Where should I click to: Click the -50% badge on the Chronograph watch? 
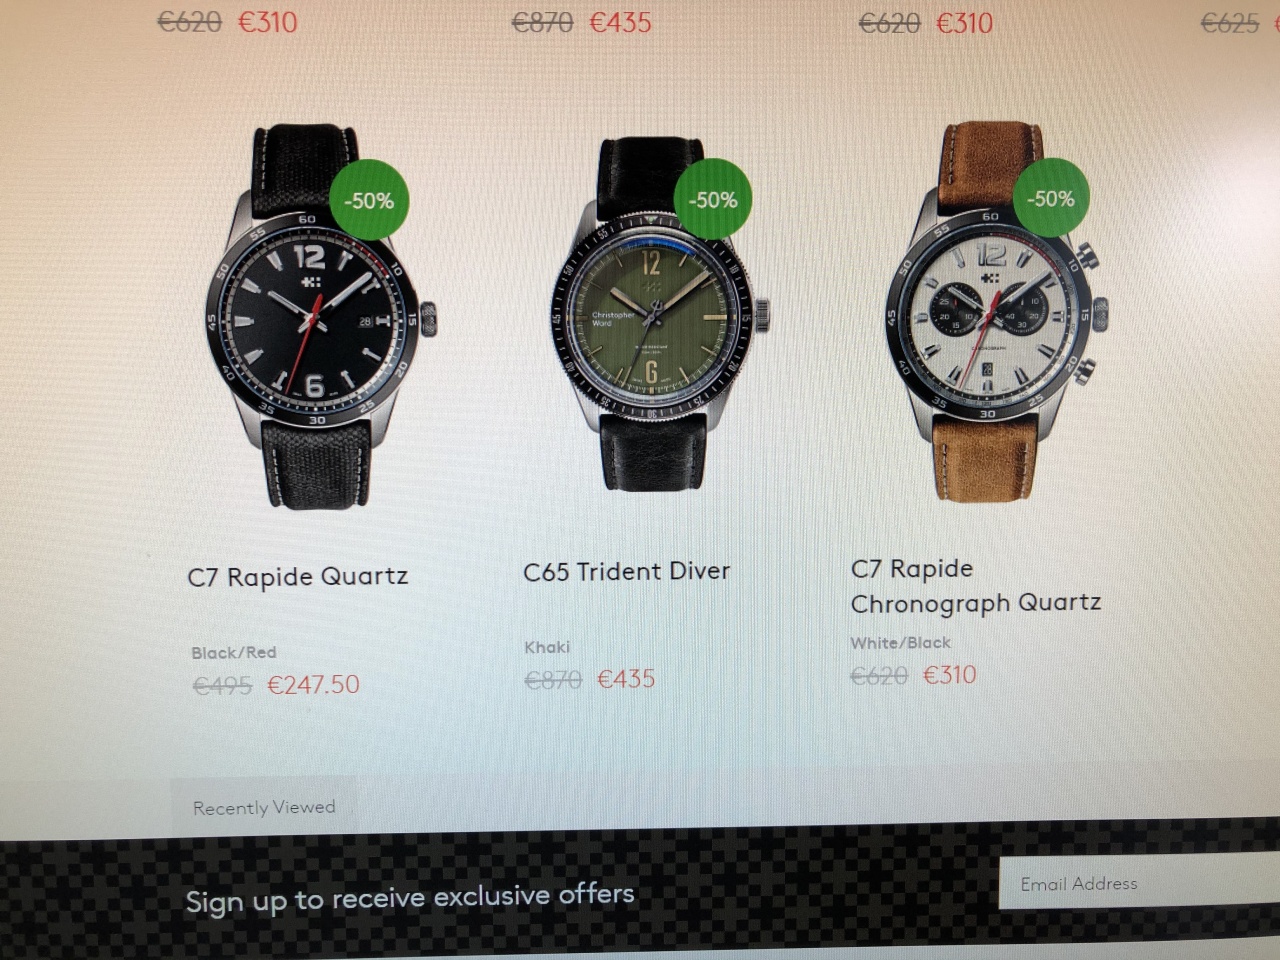click(1050, 198)
